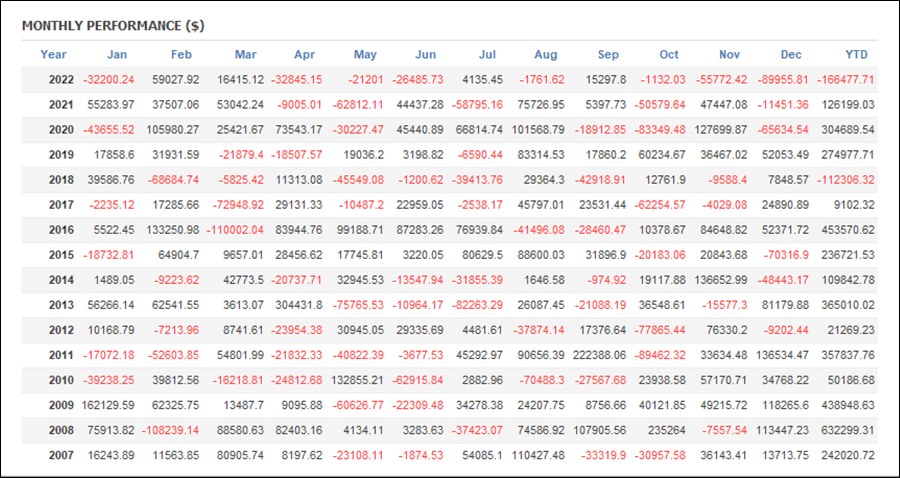Select the 2012 year row label

tap(61, 330)
